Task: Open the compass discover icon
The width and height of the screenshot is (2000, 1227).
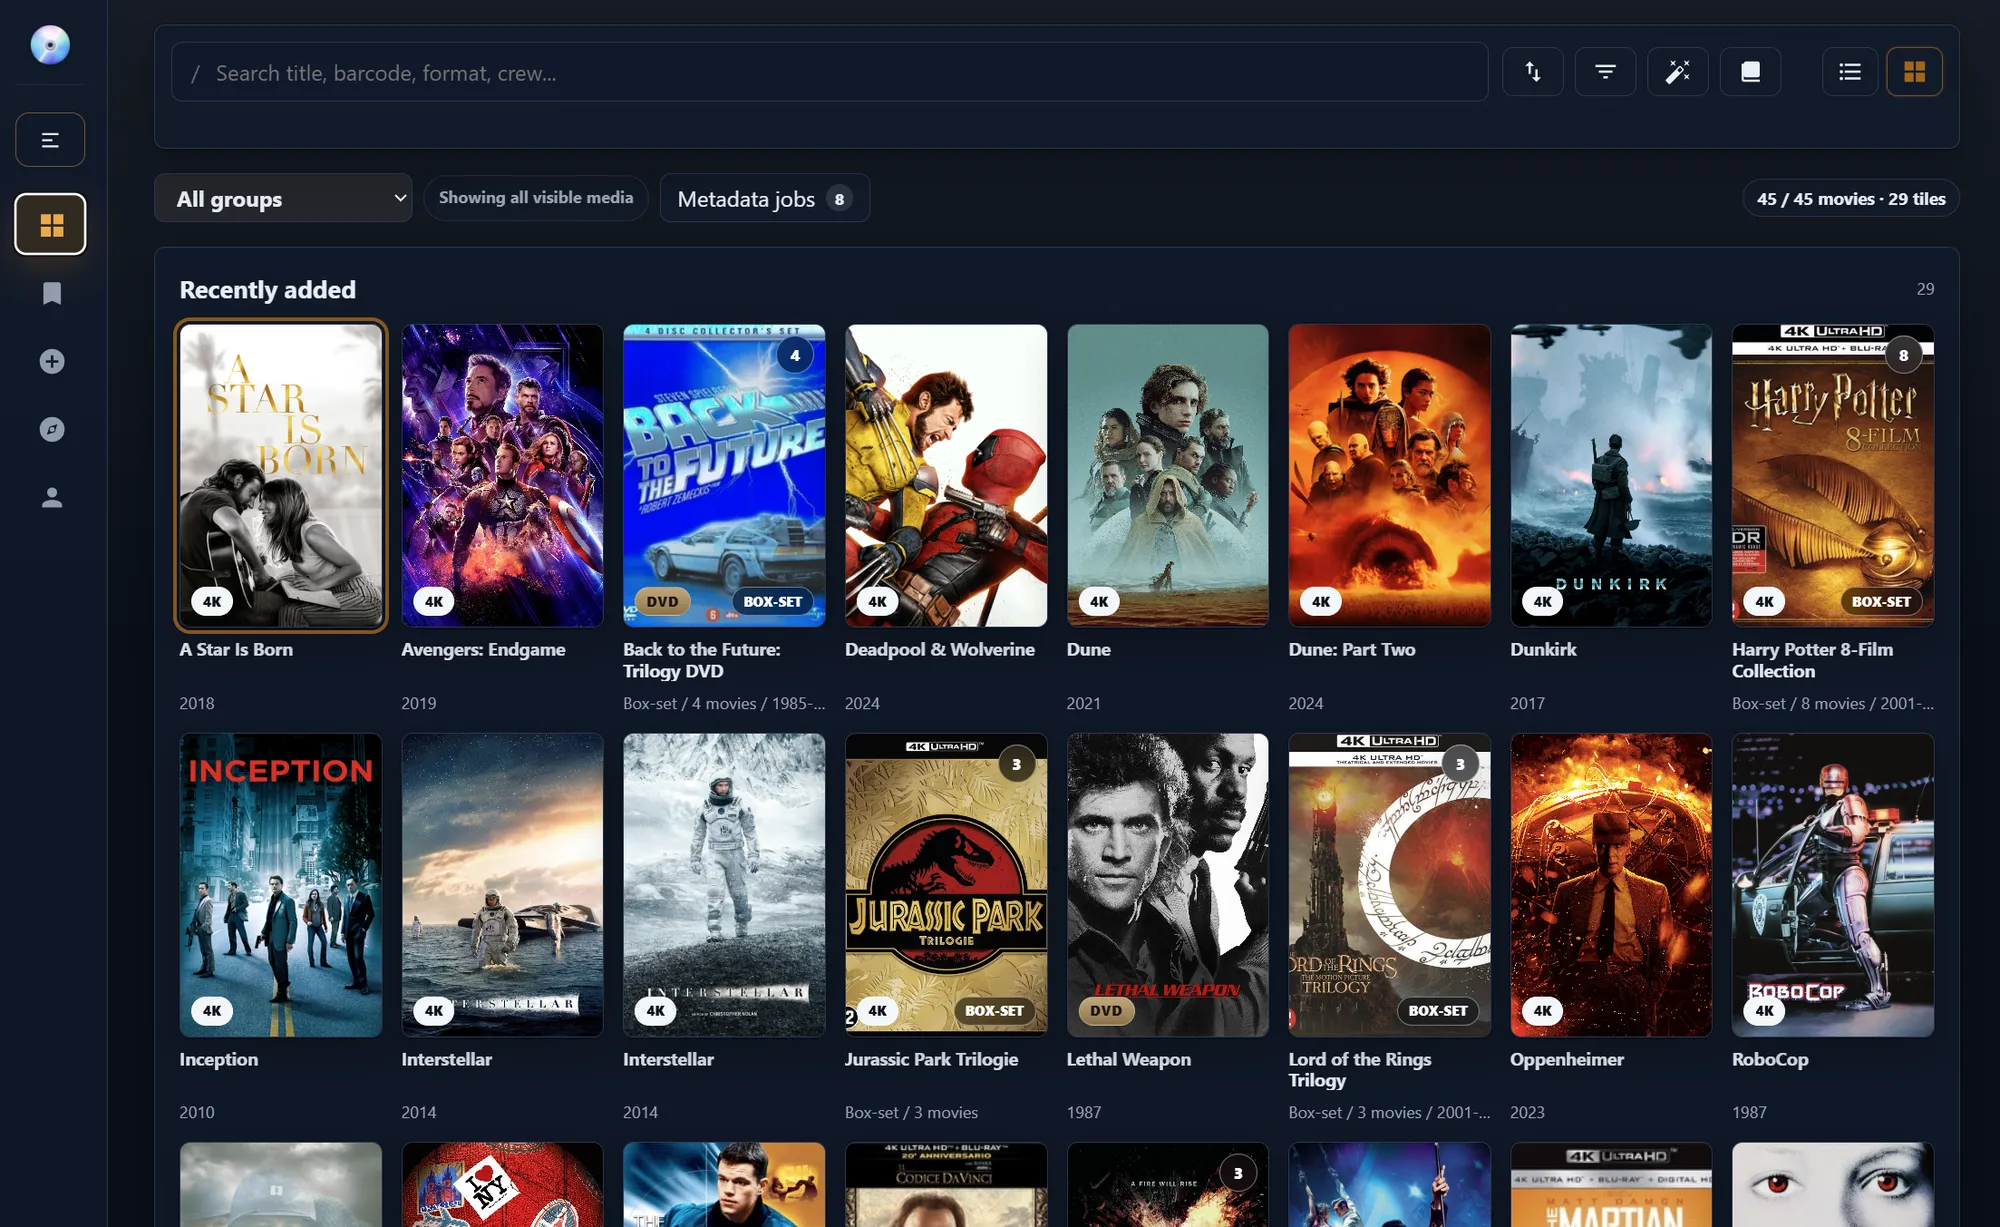Action: tap(52, 429)
